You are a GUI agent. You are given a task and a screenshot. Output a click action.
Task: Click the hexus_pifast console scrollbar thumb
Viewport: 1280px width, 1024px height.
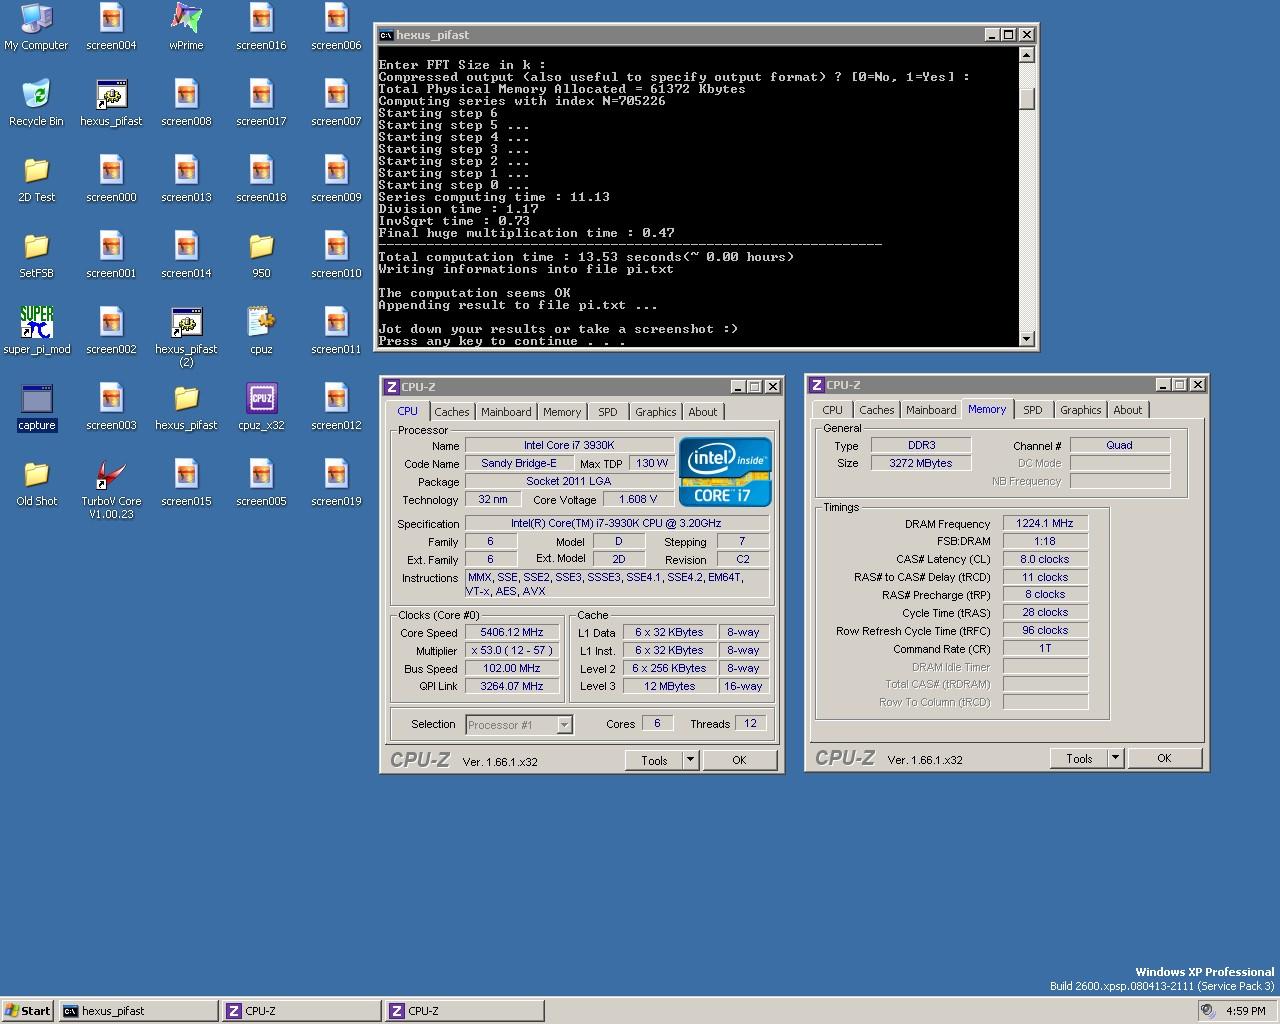tap(1026, 98)
